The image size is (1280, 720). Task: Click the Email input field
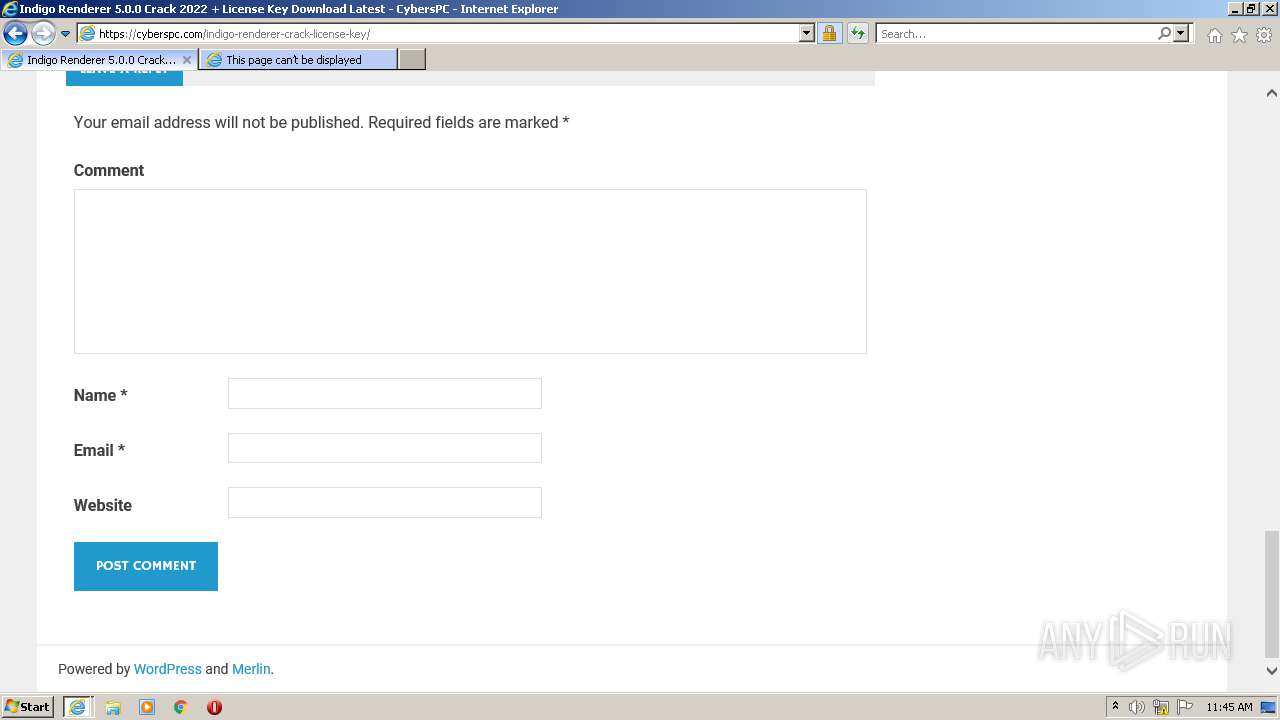click(x=385, y=448)
